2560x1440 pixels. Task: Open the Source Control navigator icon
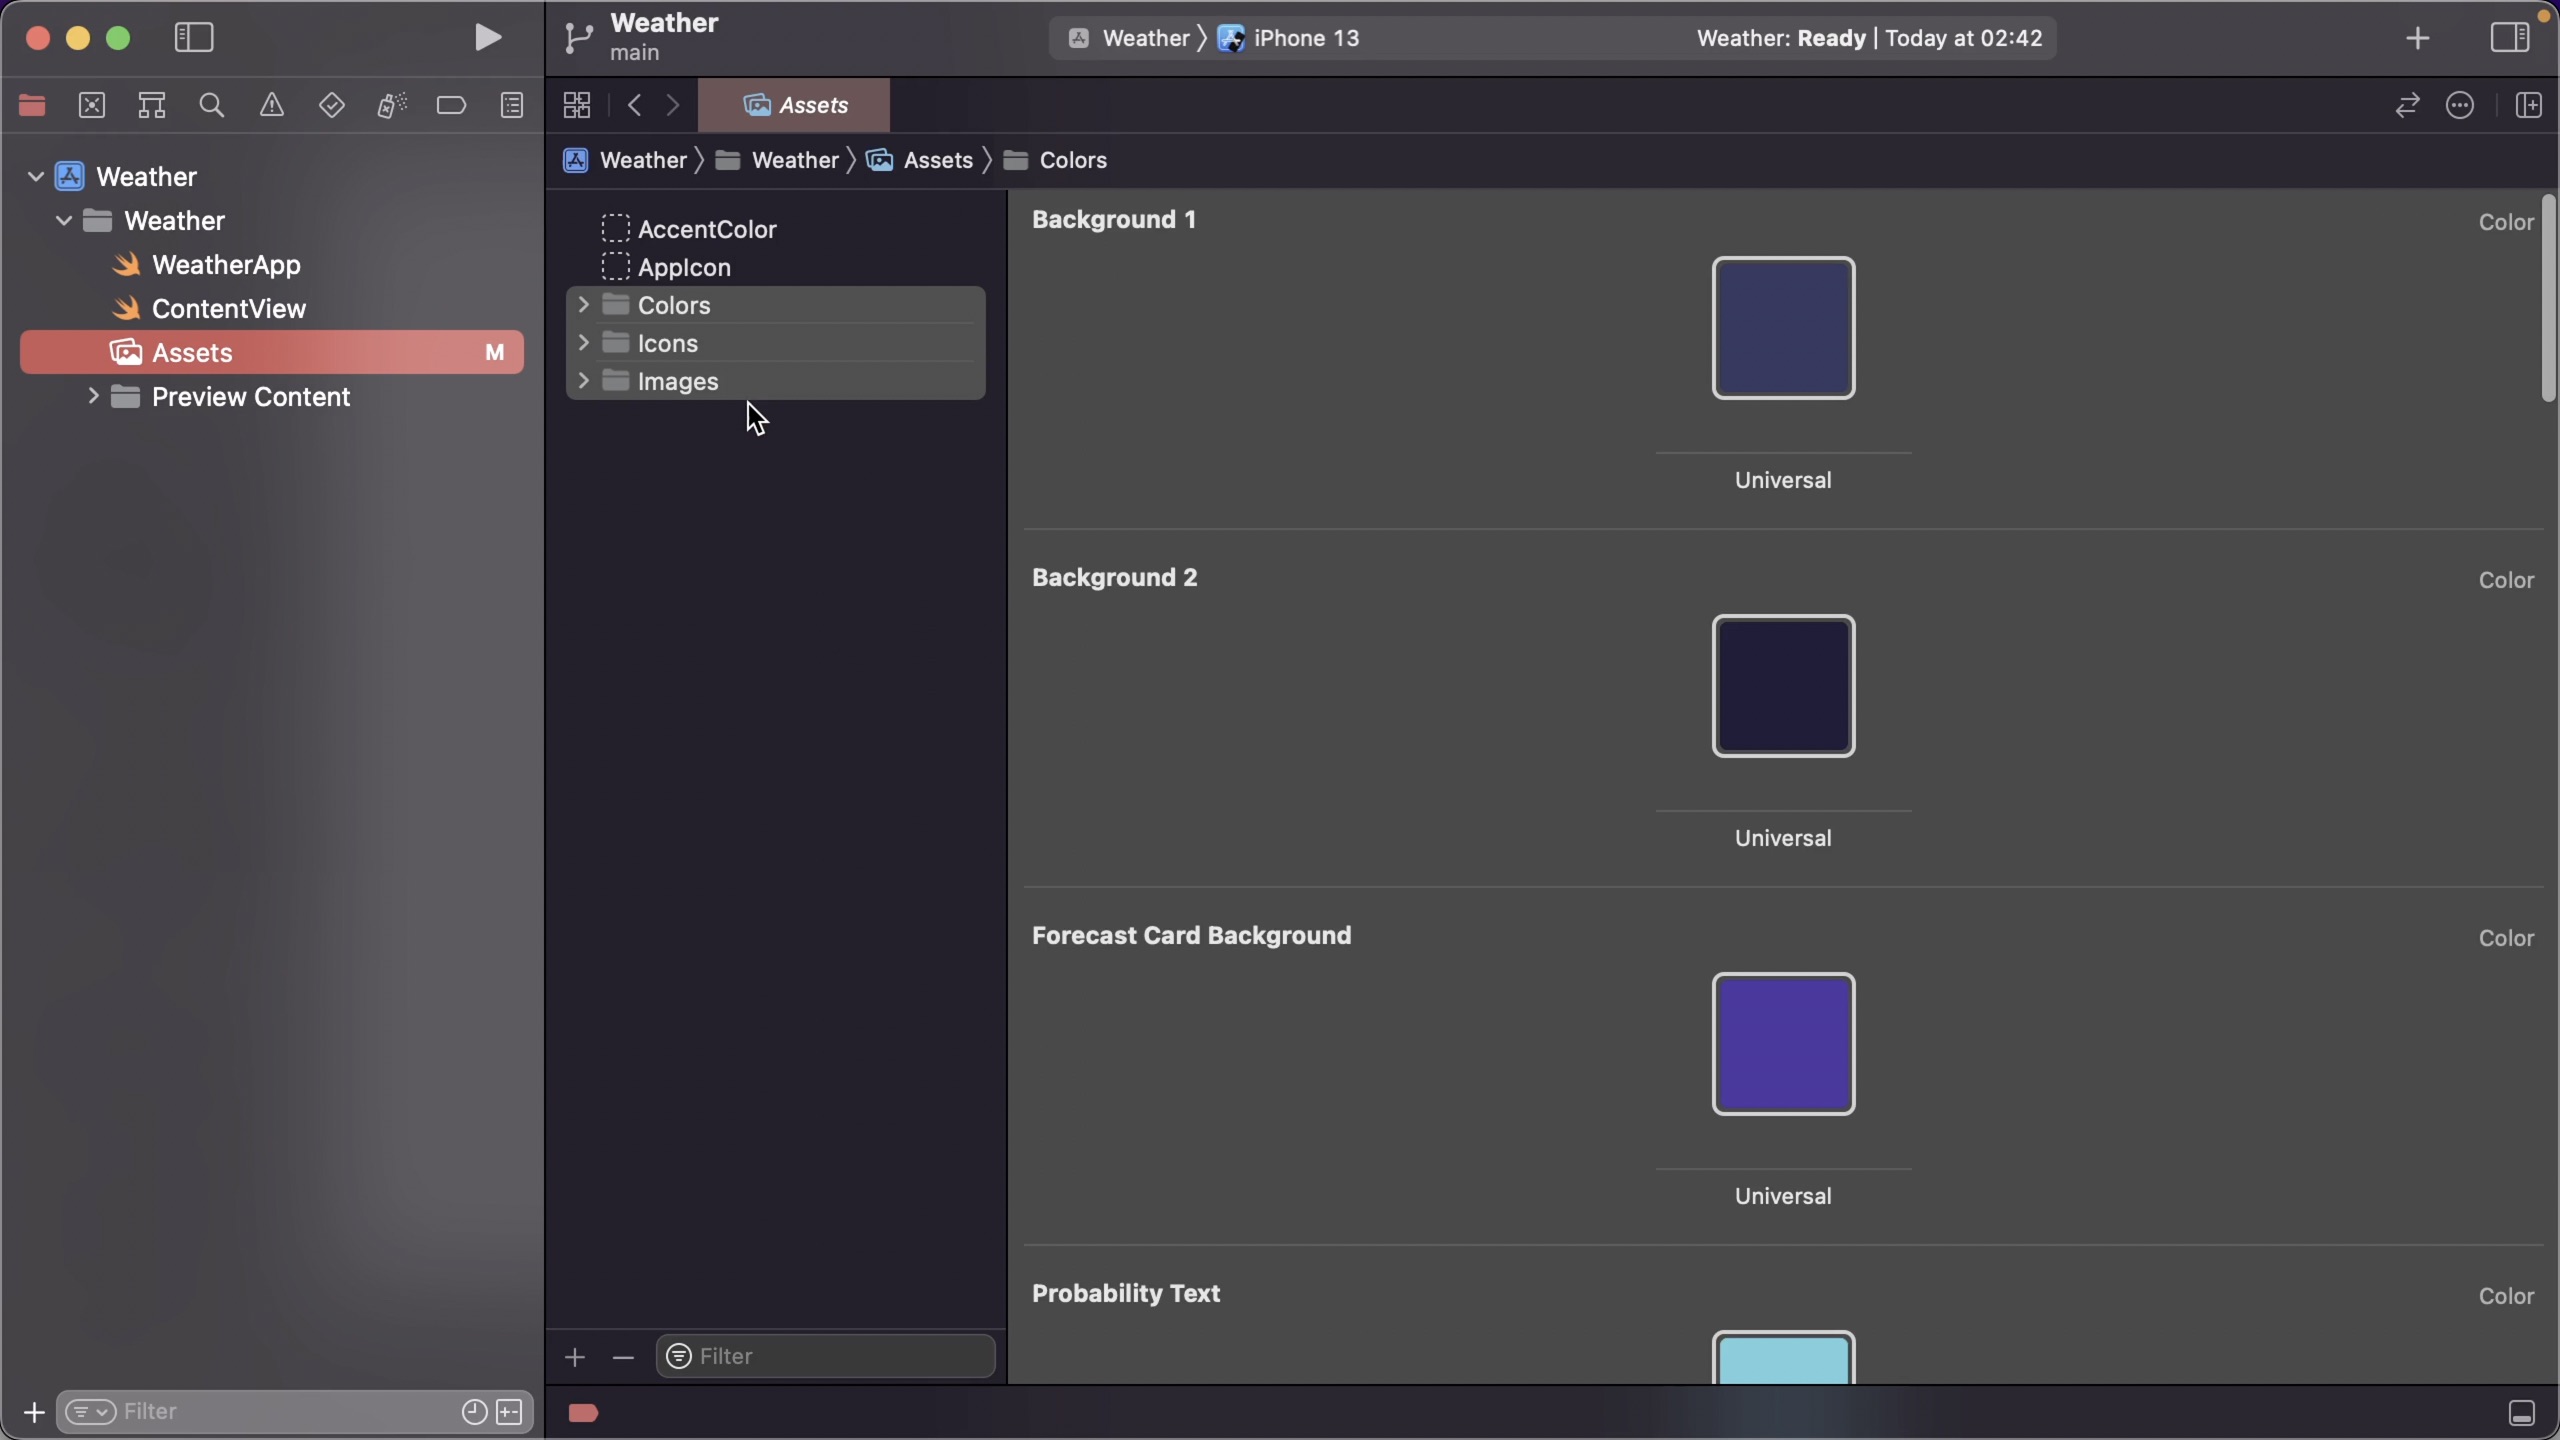pyautogui.click(x=92, y=105)
